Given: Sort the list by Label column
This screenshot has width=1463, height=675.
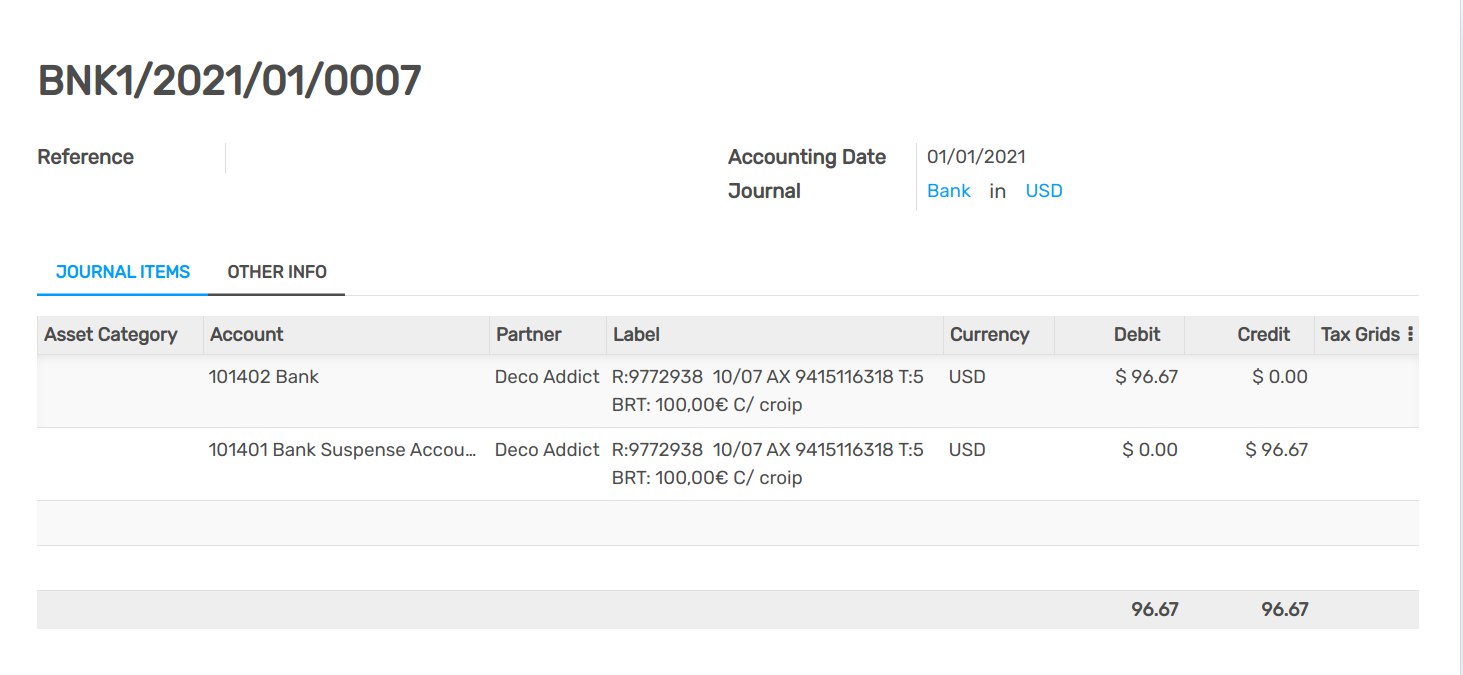Looking at the screenshot, I should pyautogui.click(x=636, y=334).
